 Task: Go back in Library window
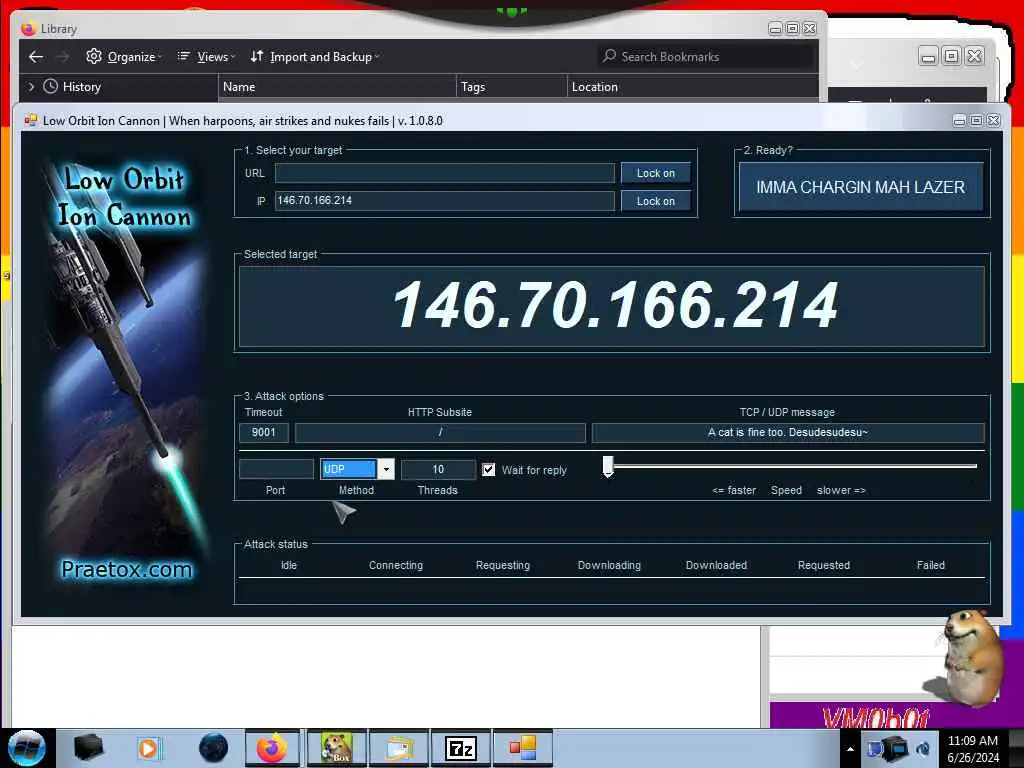pyautogui.click(x=36, y=57)
